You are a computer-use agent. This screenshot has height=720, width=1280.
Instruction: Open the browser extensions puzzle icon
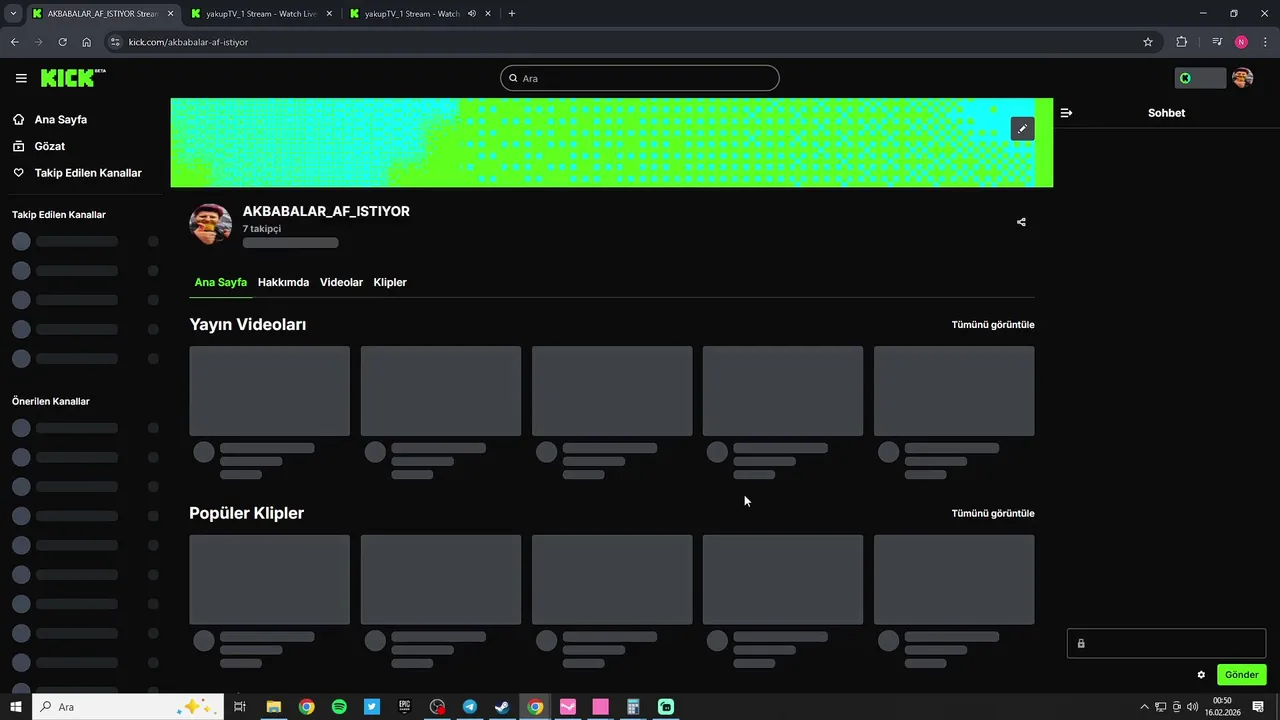[1182, 42]
